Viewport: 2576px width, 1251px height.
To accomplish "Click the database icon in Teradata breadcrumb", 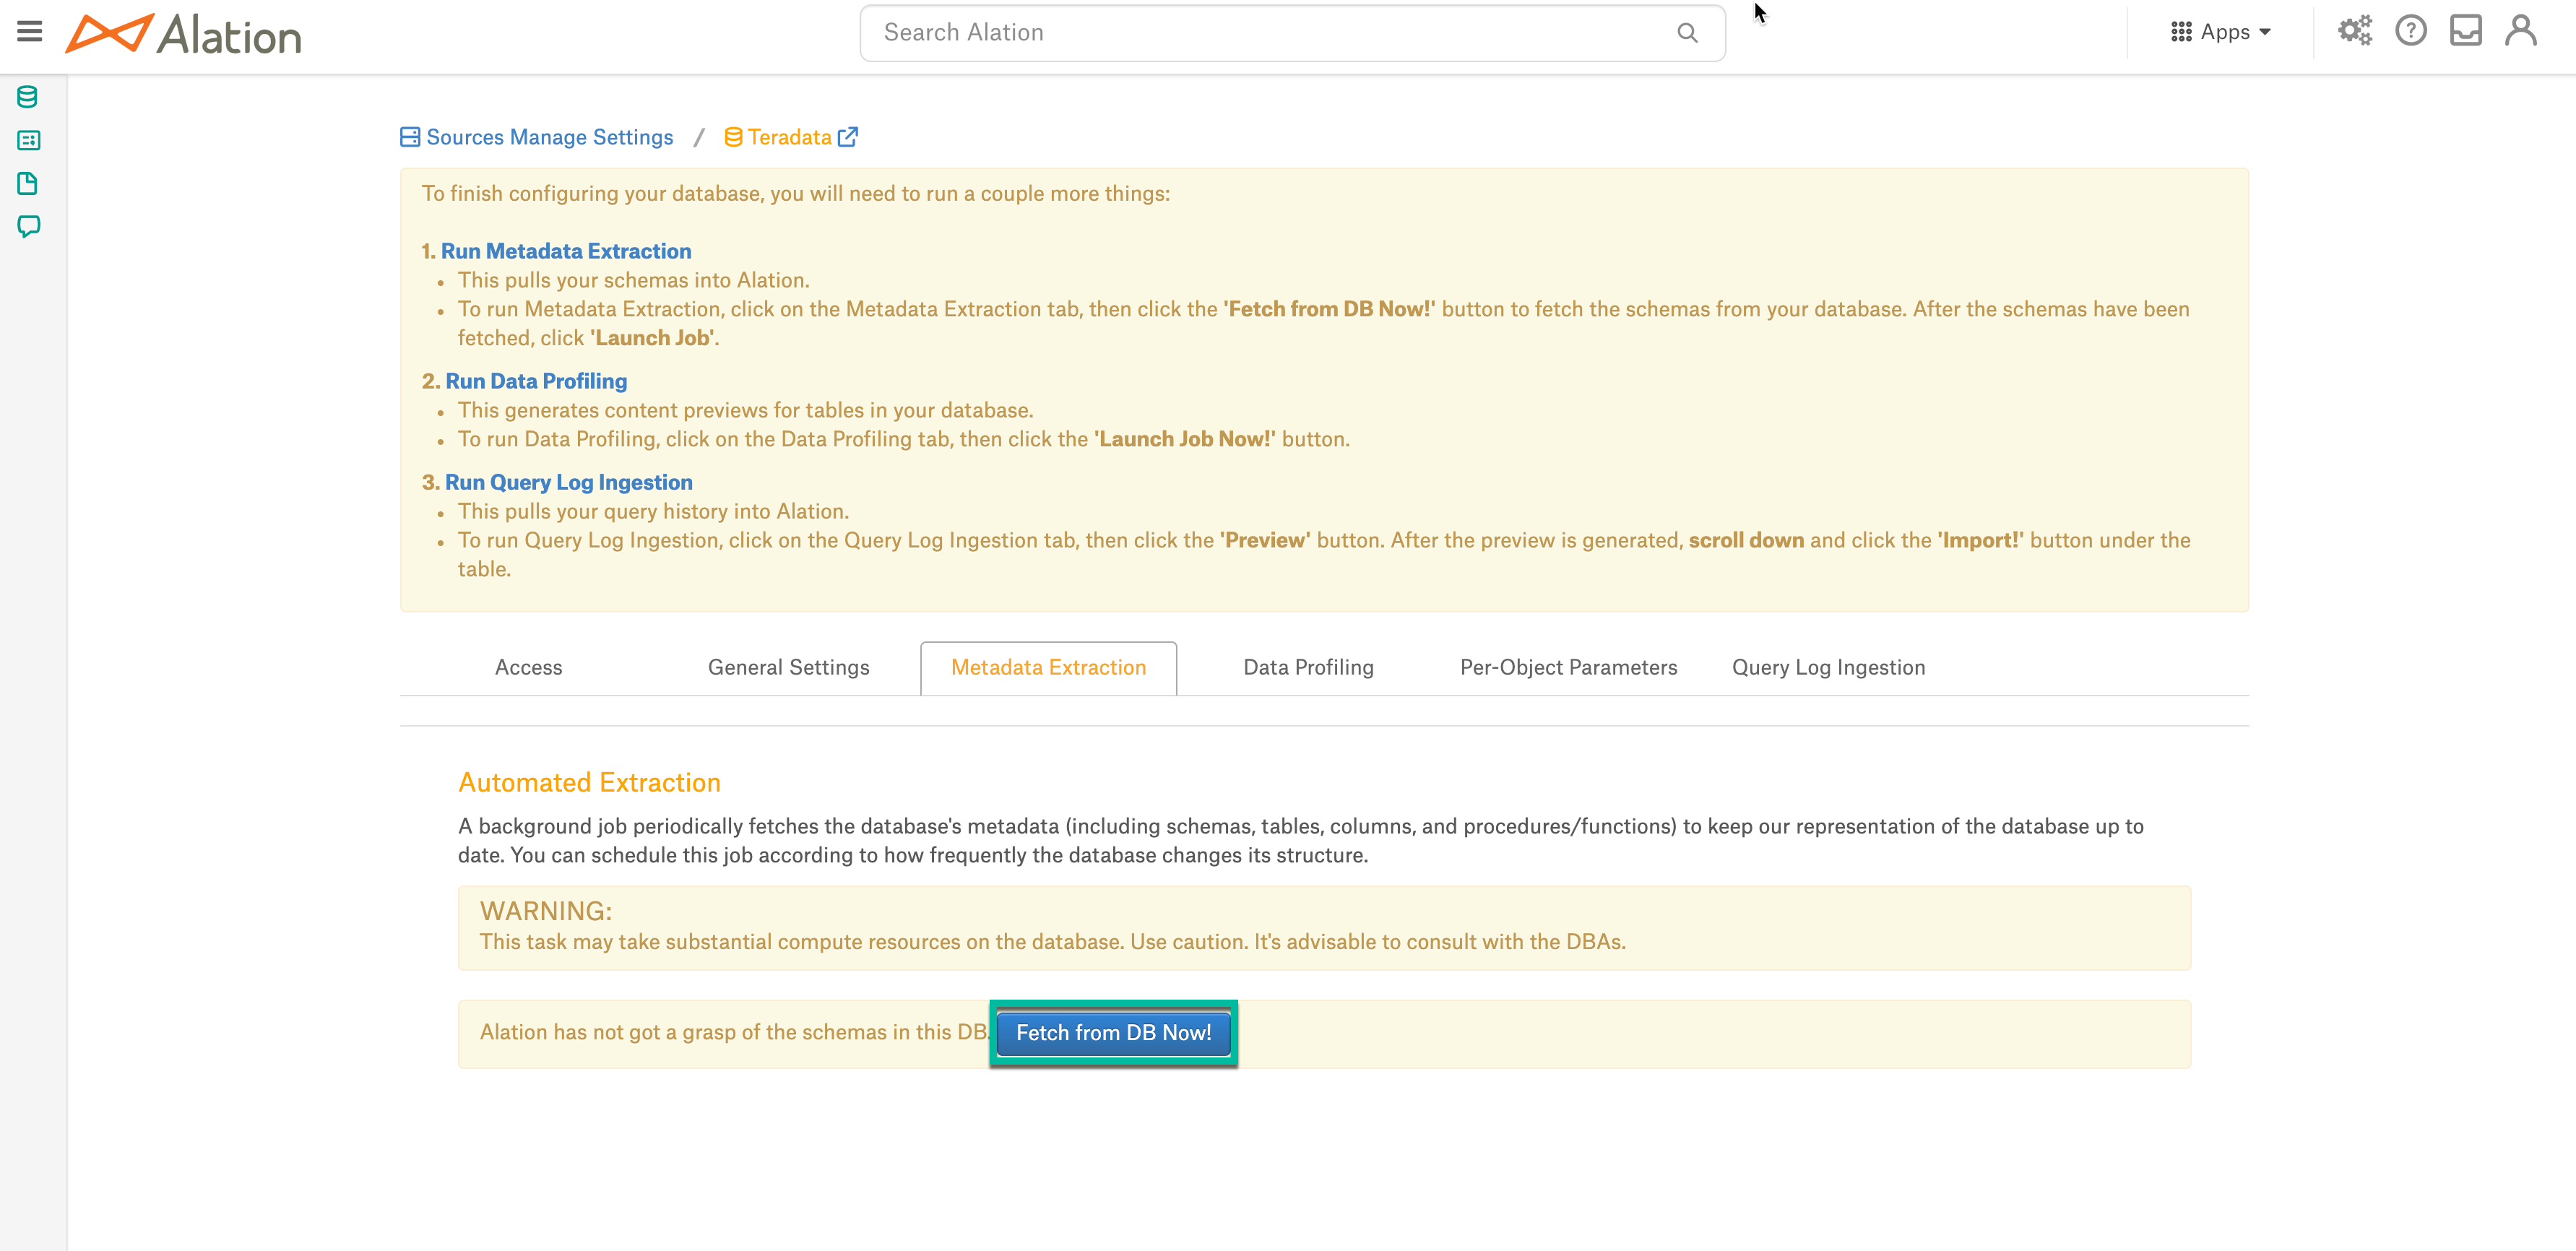I will (733, 137).
